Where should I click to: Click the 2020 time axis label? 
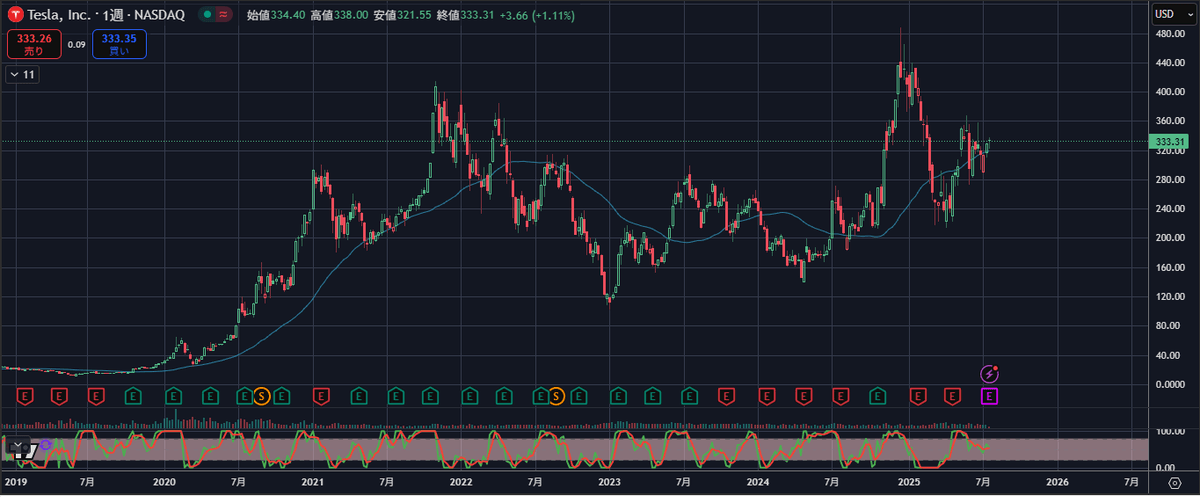point(164,481)
